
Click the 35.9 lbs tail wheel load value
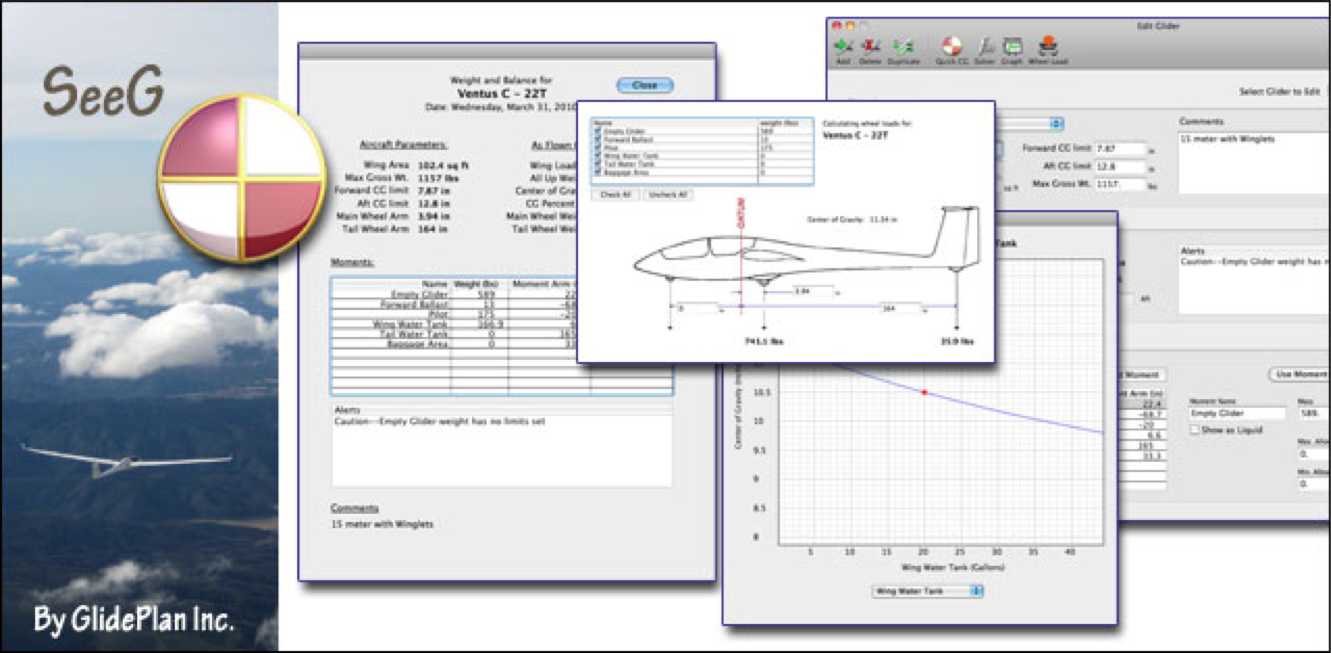958,341
